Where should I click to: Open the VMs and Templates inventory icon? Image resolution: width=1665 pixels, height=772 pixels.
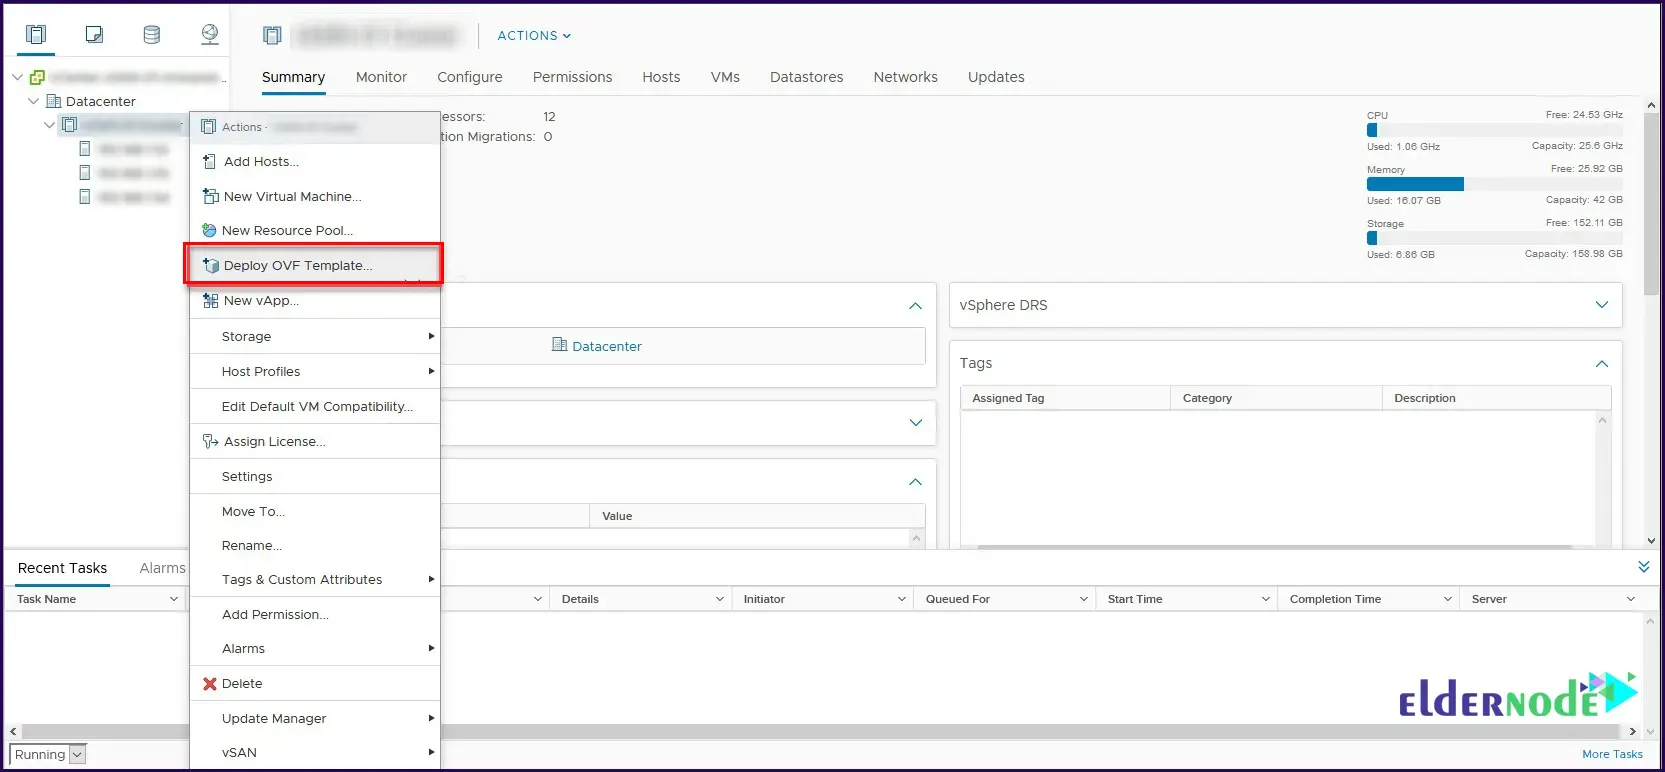point(94,35)
